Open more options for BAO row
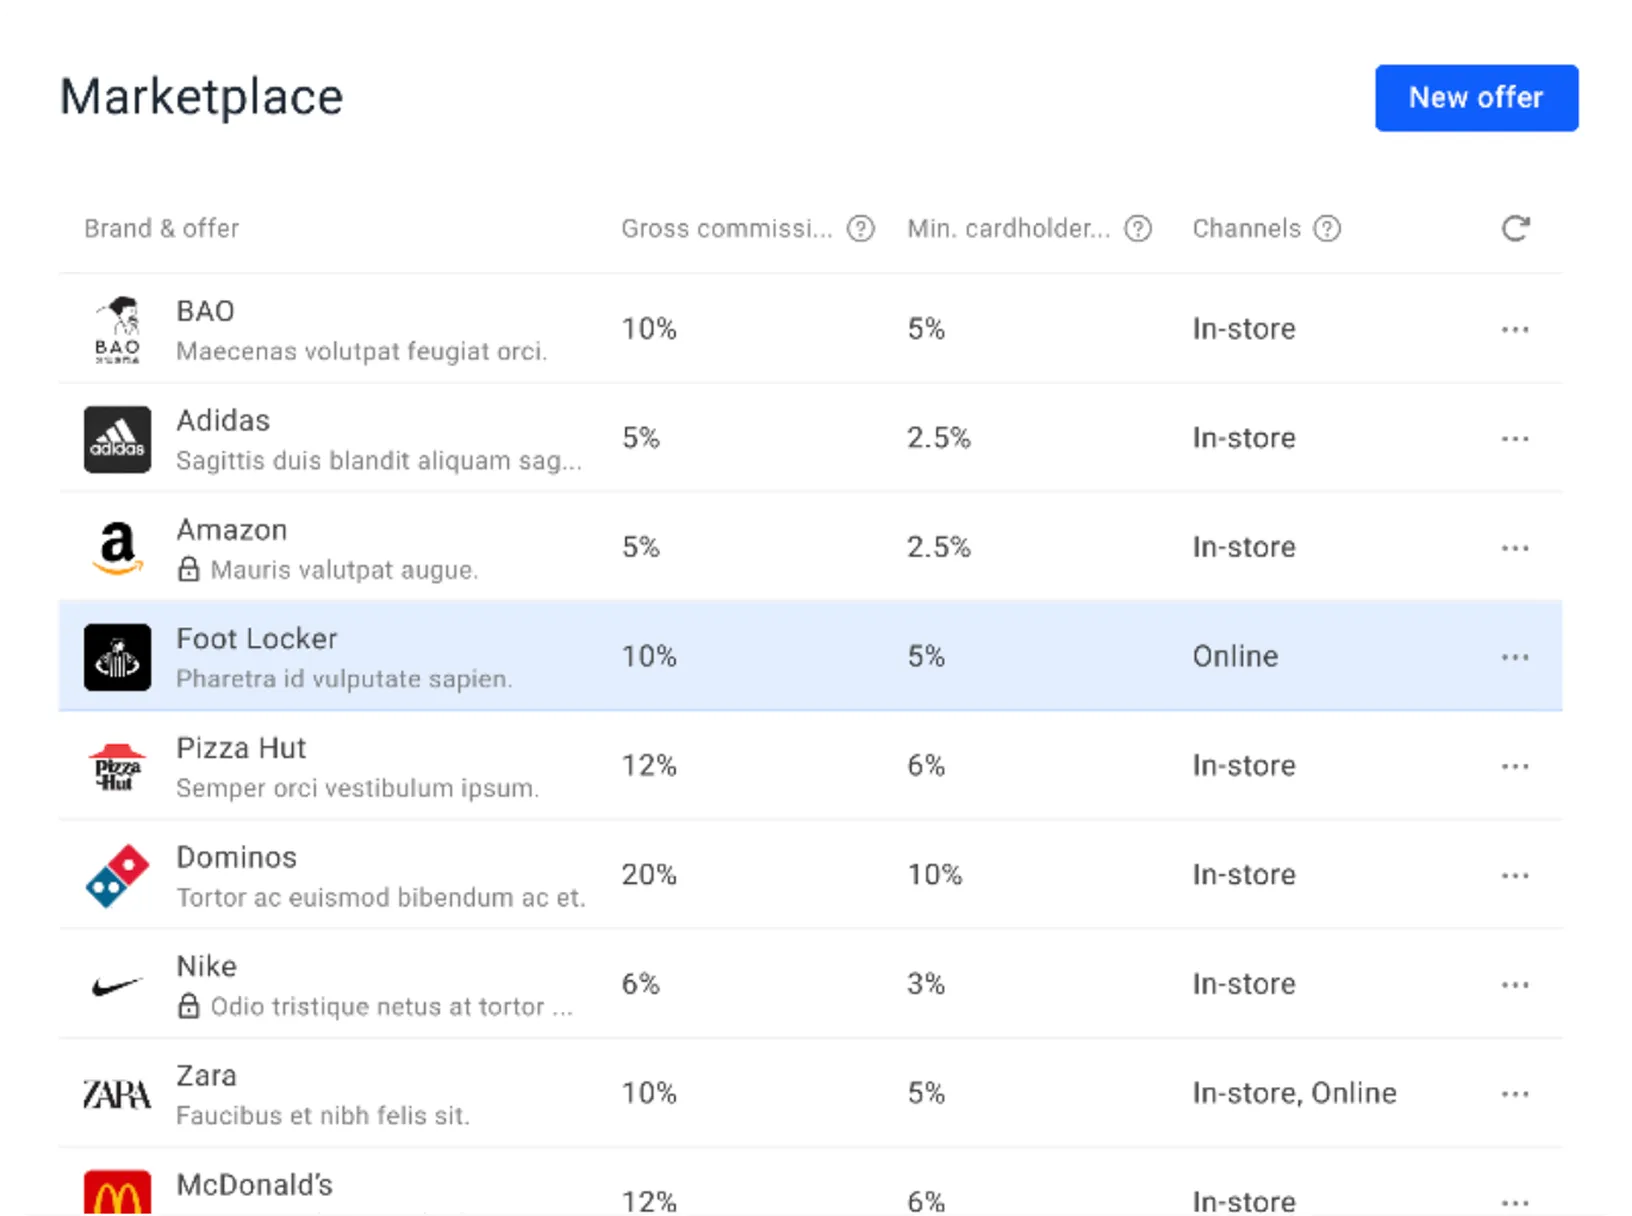1632x1216 pixels. [x=1515, y=329]
